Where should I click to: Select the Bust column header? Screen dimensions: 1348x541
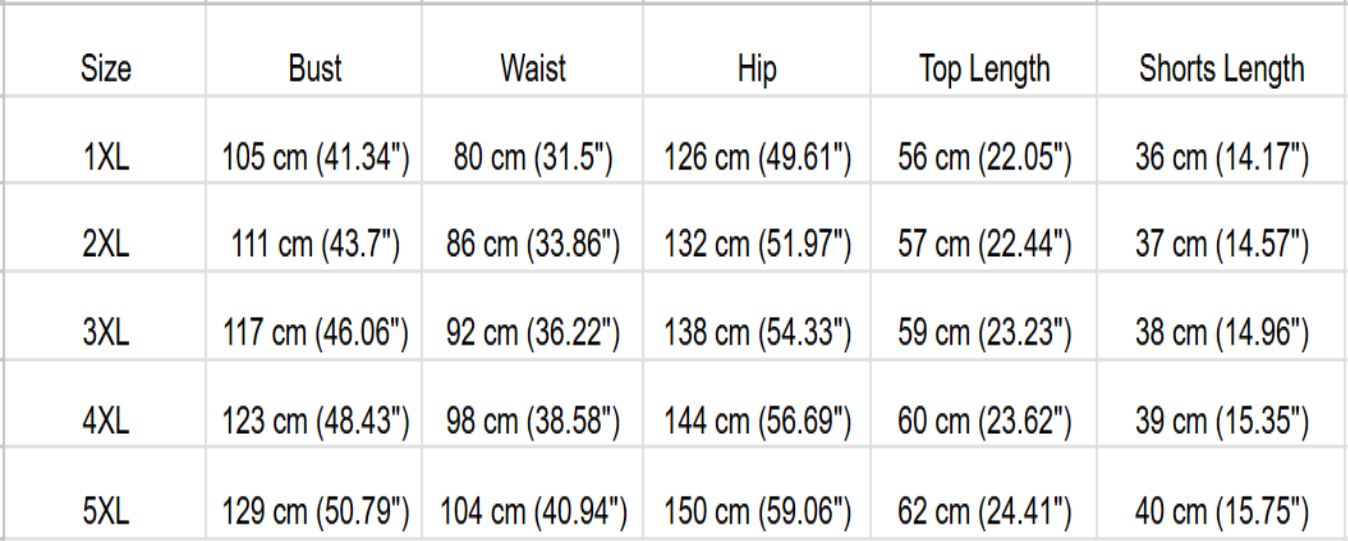(315, 69)
